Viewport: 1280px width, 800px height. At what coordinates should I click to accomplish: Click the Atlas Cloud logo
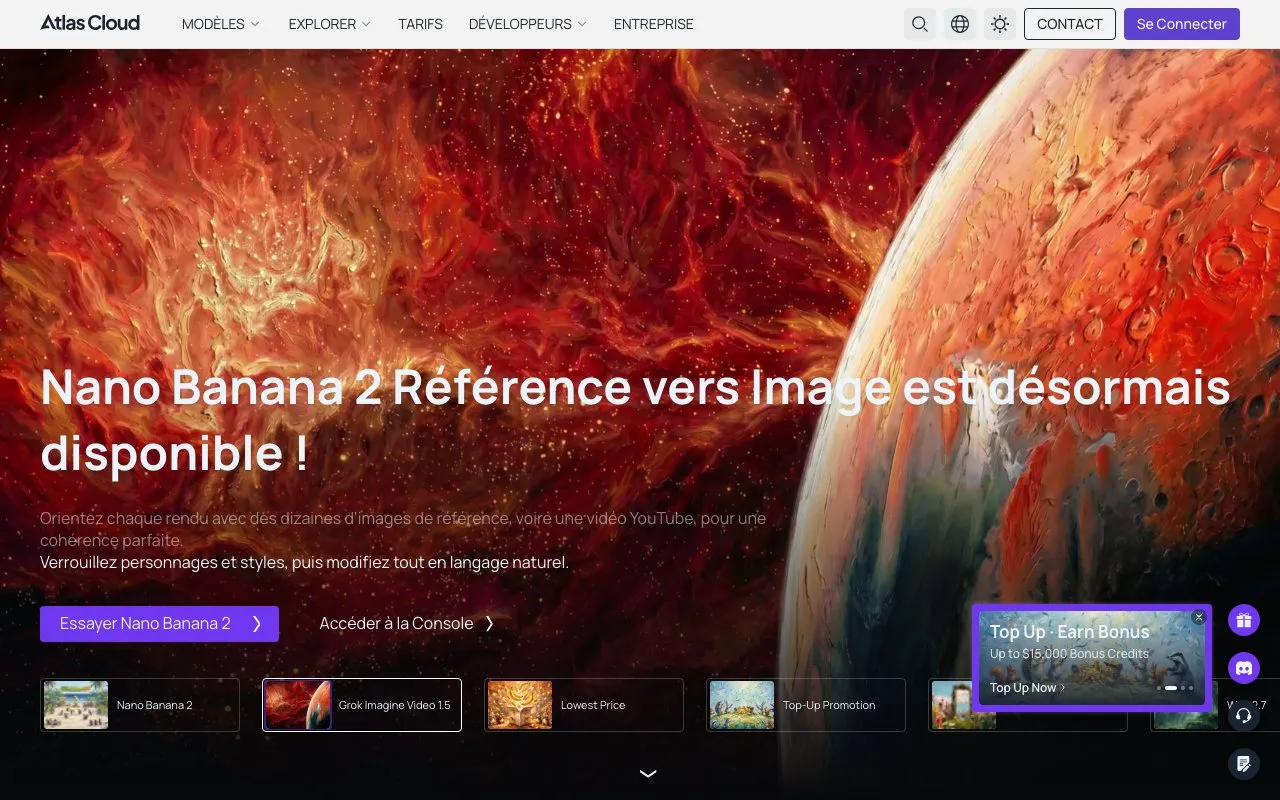[90, 23]
